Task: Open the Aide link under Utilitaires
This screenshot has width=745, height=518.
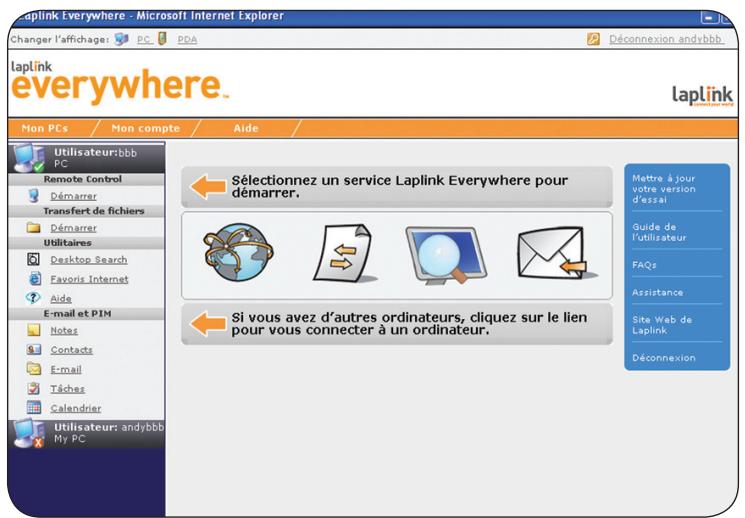Action: tap(61, 298)
